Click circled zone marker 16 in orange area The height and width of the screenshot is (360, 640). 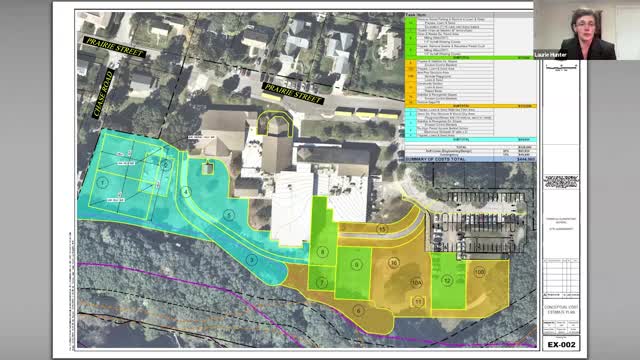click(393, 263)
